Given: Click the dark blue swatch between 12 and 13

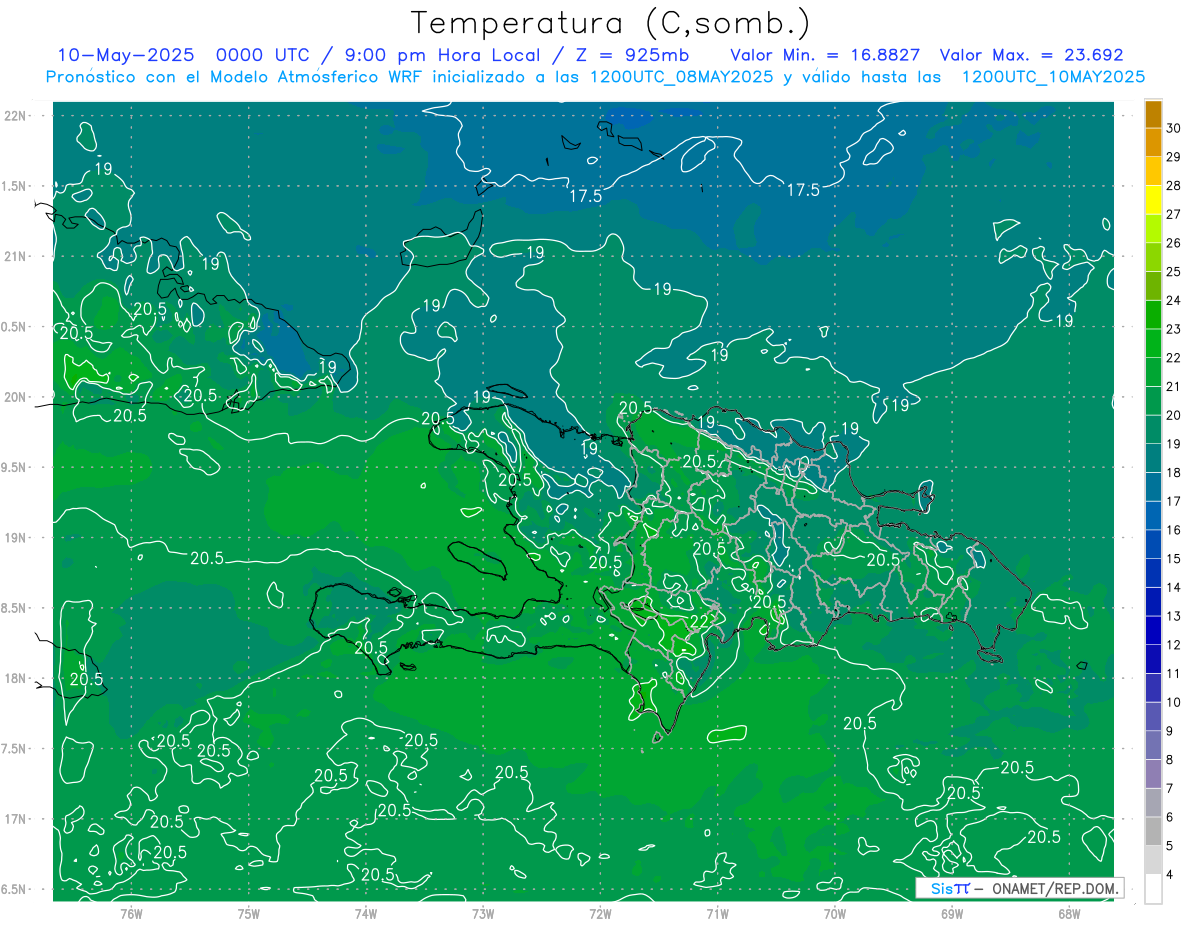Looking at the screenshot, I should click(x=1153, y=631).
